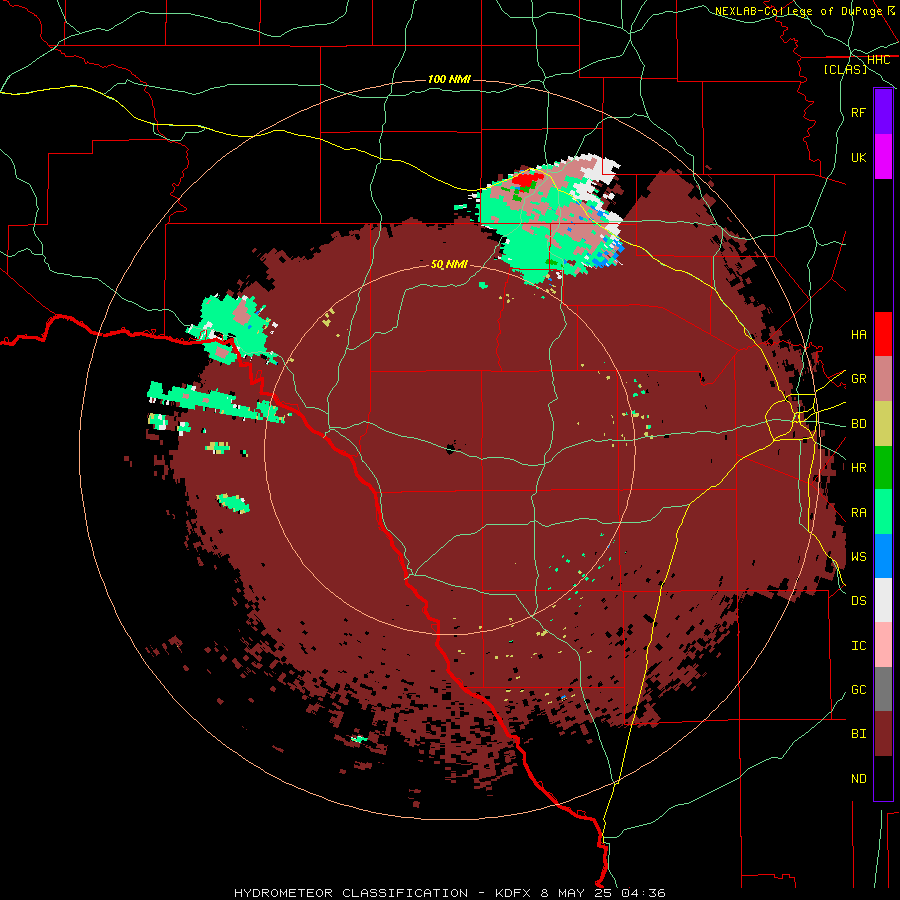900x900 pixels.
Task: Click the BD legend label
Action: (x=859, y=424)
